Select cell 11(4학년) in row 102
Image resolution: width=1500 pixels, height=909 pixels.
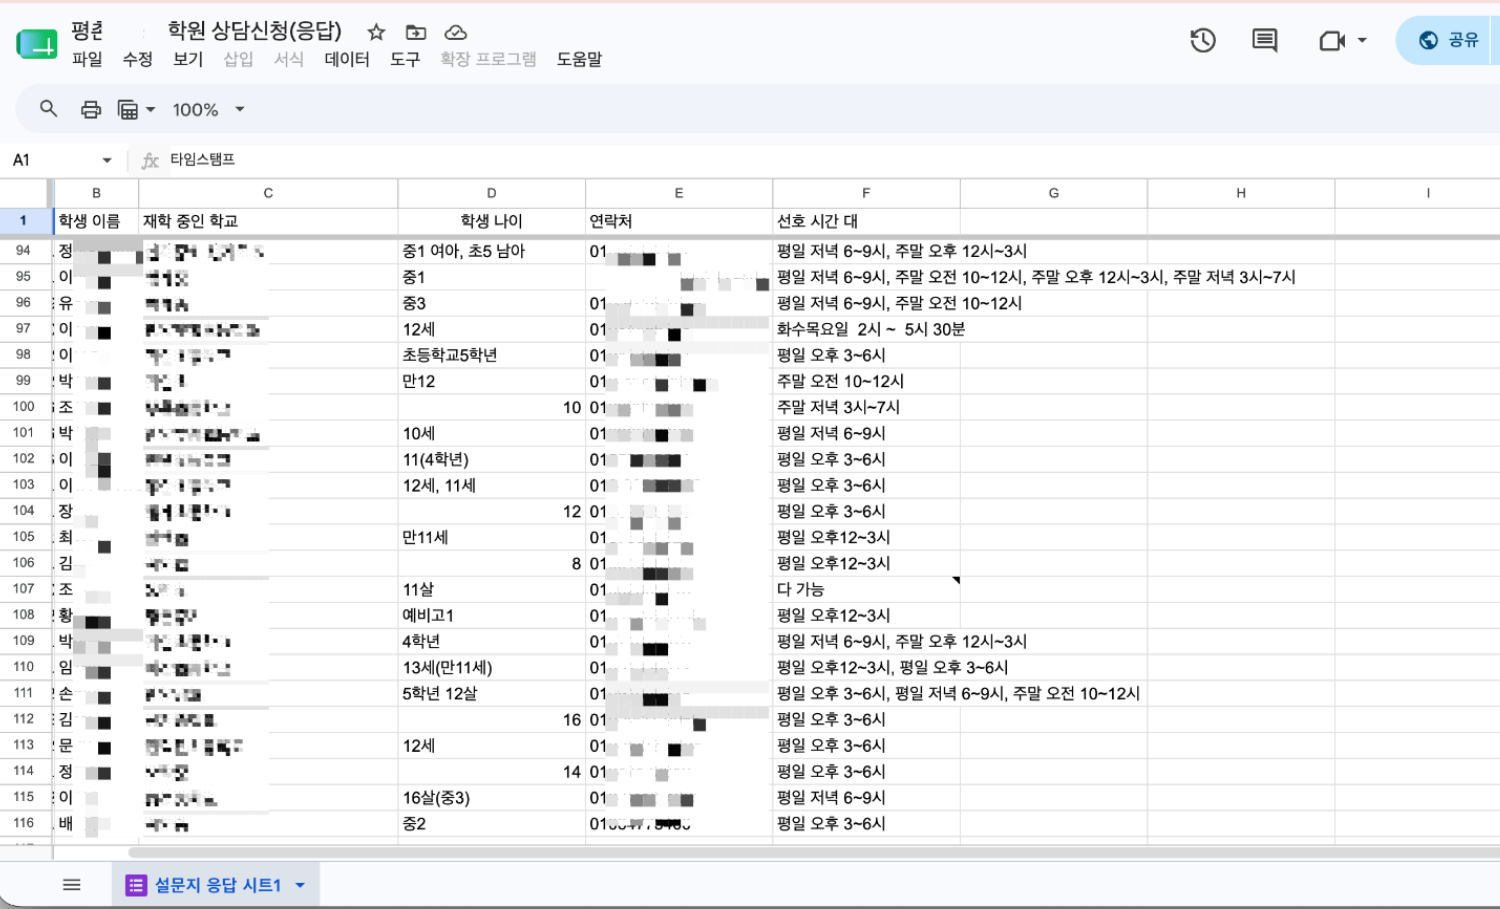(x=491, y=459)
